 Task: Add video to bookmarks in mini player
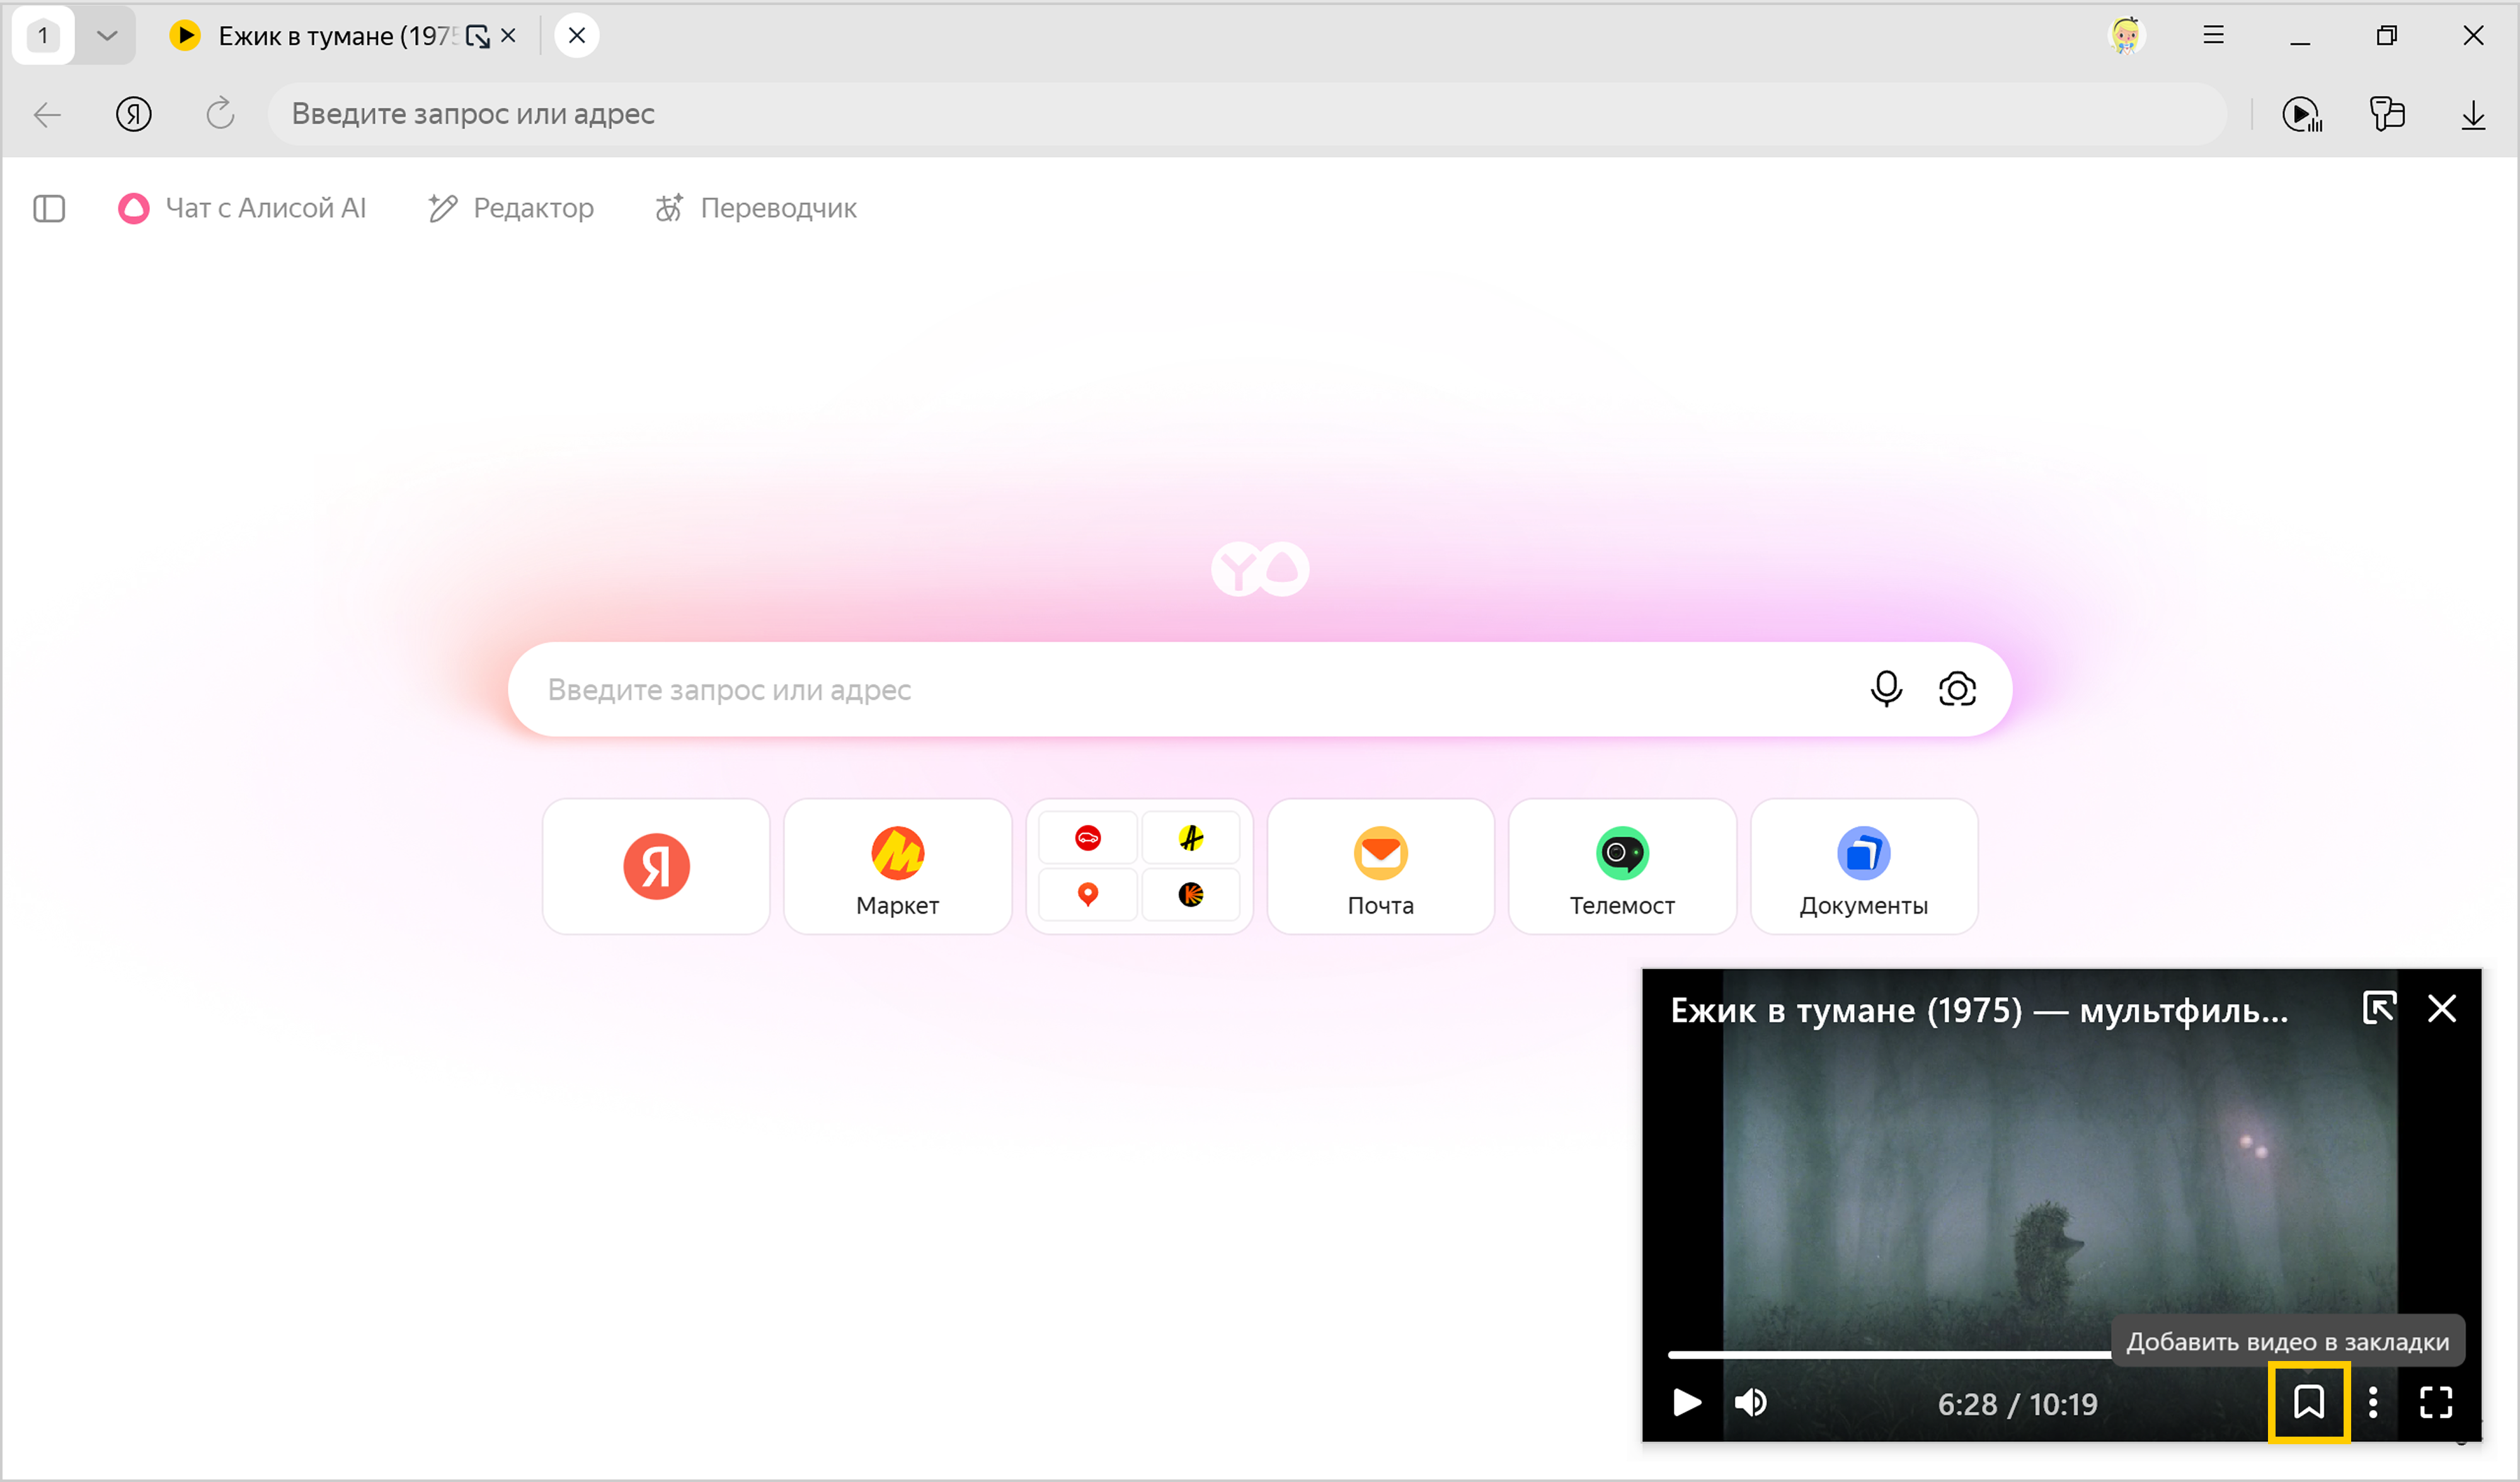pos(2308,1402)
